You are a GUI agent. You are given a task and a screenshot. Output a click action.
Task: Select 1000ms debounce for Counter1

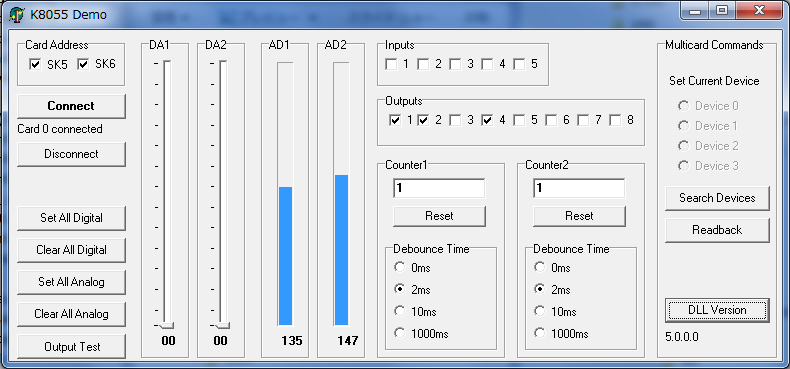pyautogui.click(x=400, y=333)
